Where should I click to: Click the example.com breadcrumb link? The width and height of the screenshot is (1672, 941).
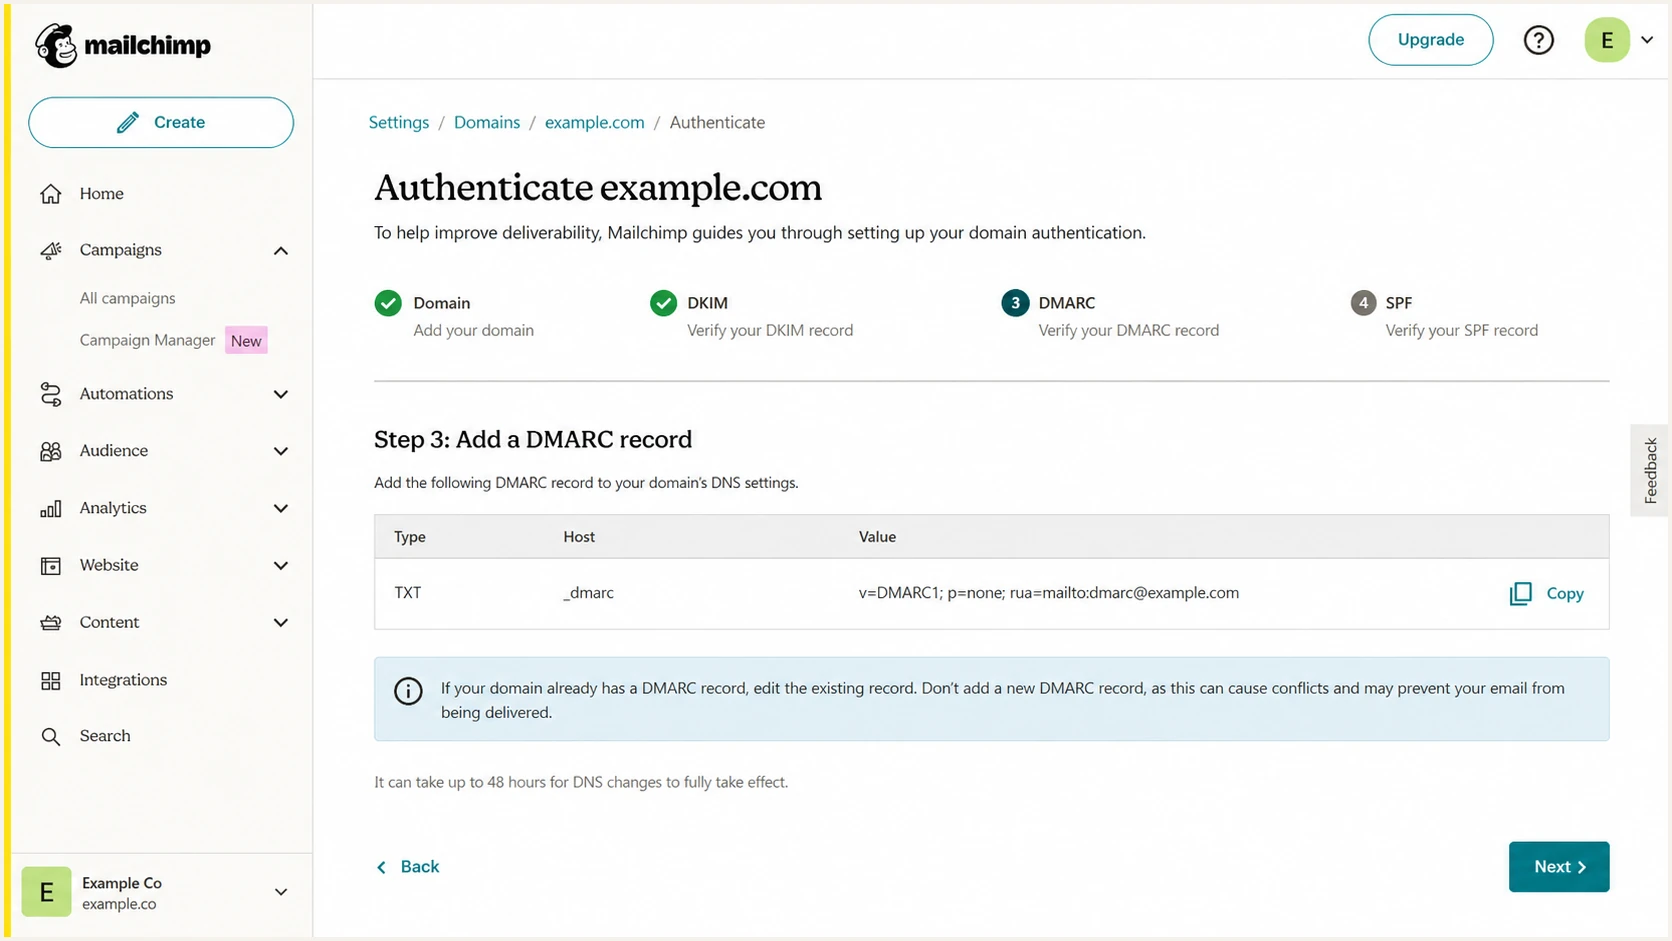(595, 122)
